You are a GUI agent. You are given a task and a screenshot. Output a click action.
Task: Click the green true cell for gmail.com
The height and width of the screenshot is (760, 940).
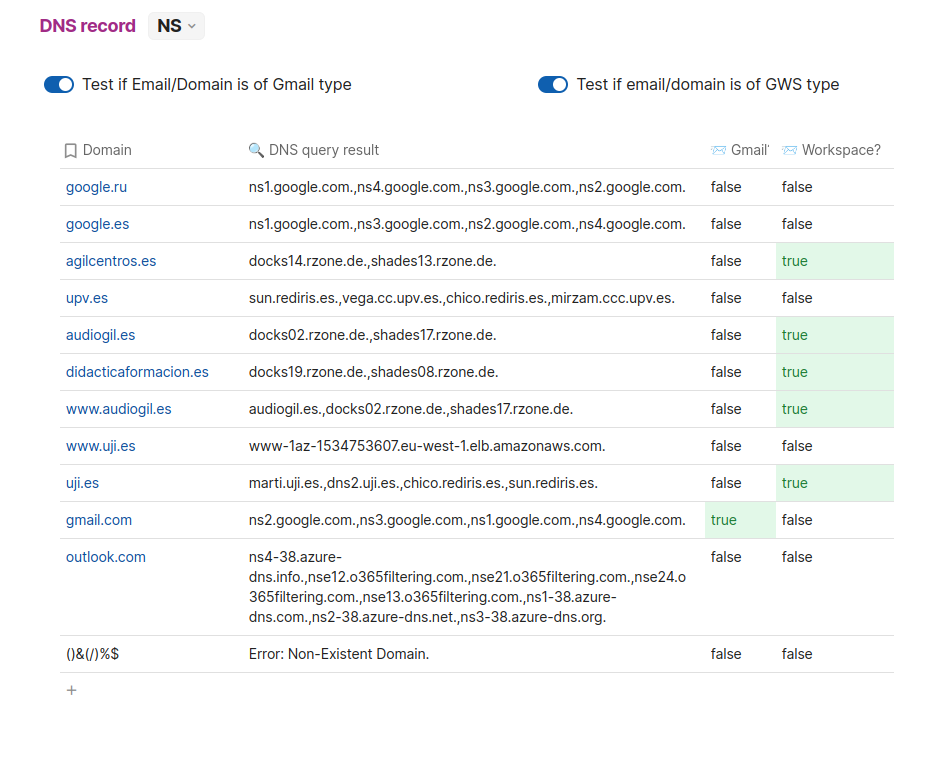click(x=740, y=520)
